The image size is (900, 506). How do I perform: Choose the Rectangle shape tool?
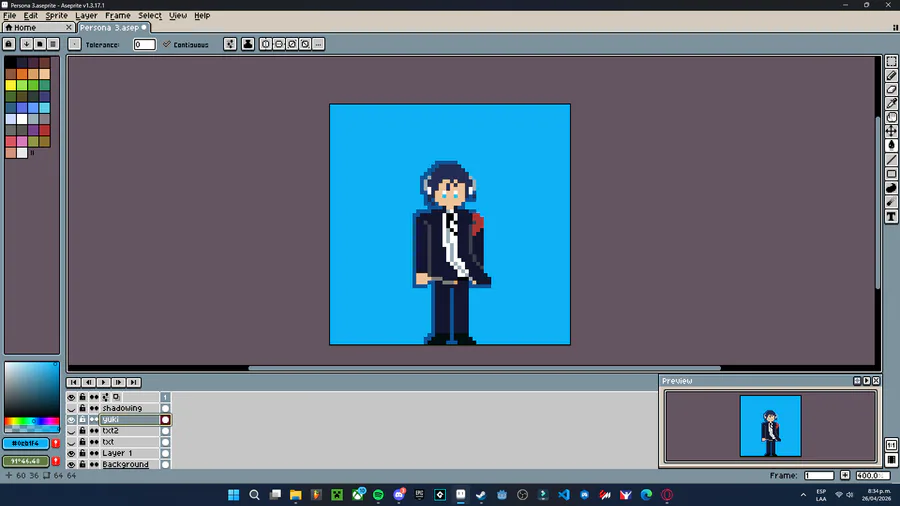click(x=891, y=174)
